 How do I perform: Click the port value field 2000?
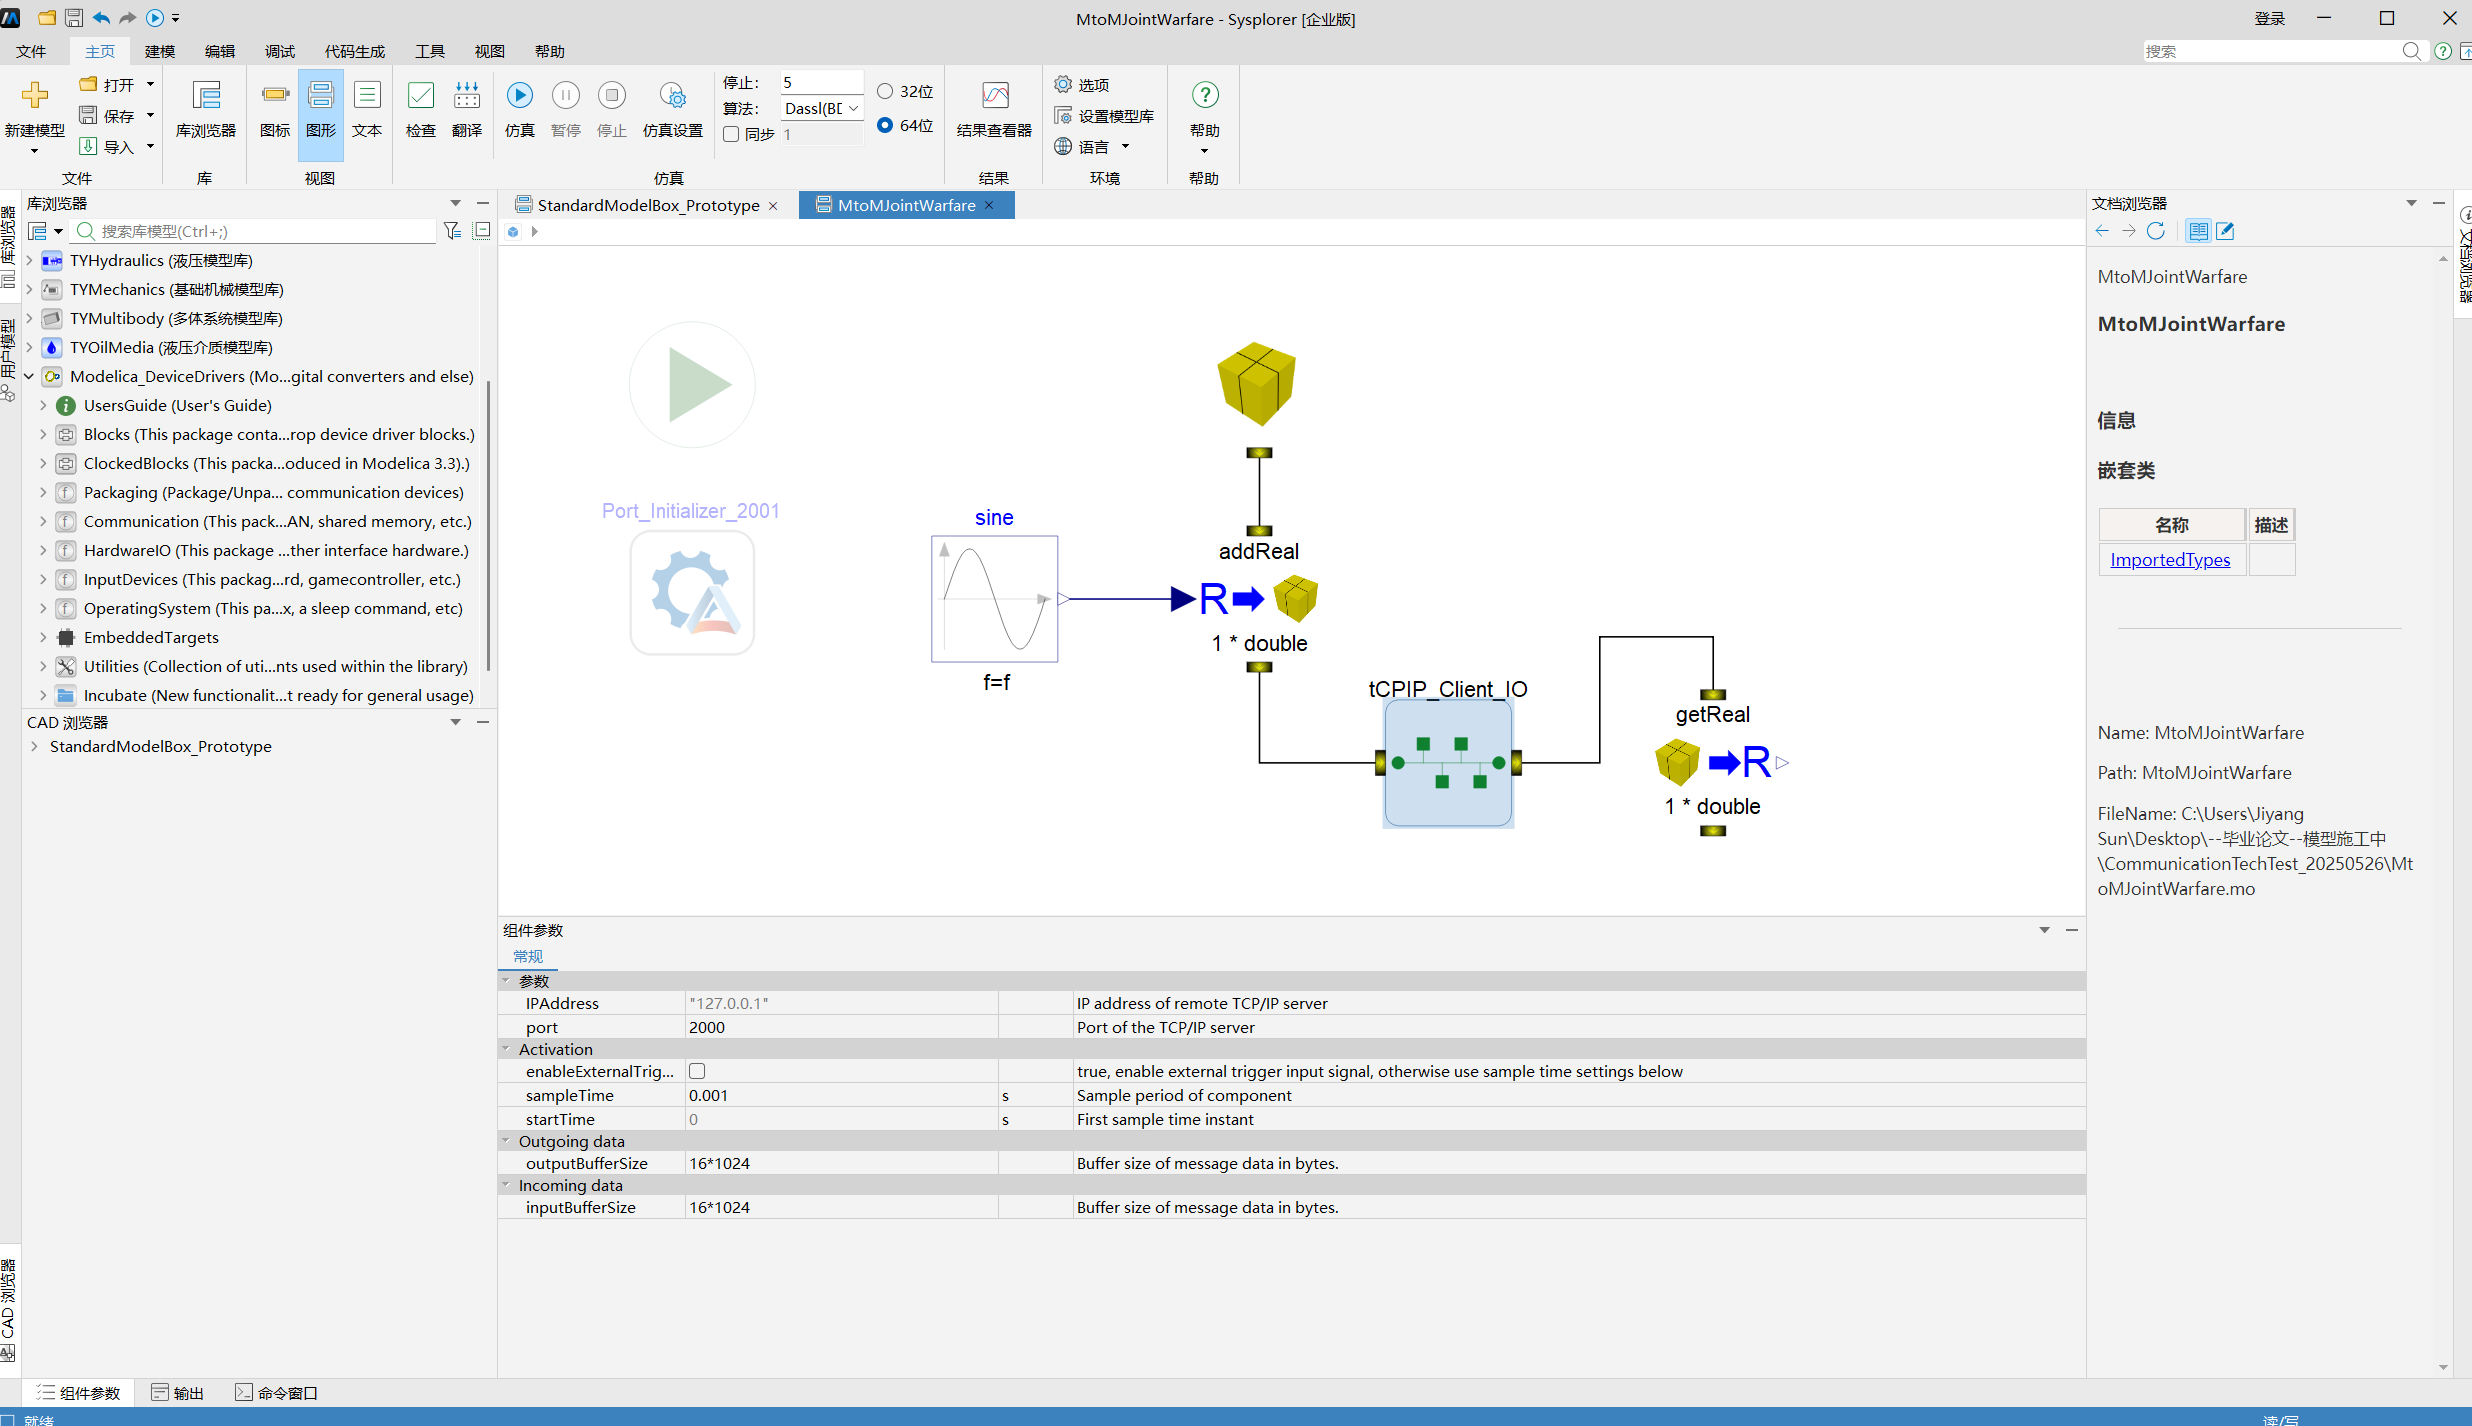(841, 1027)
